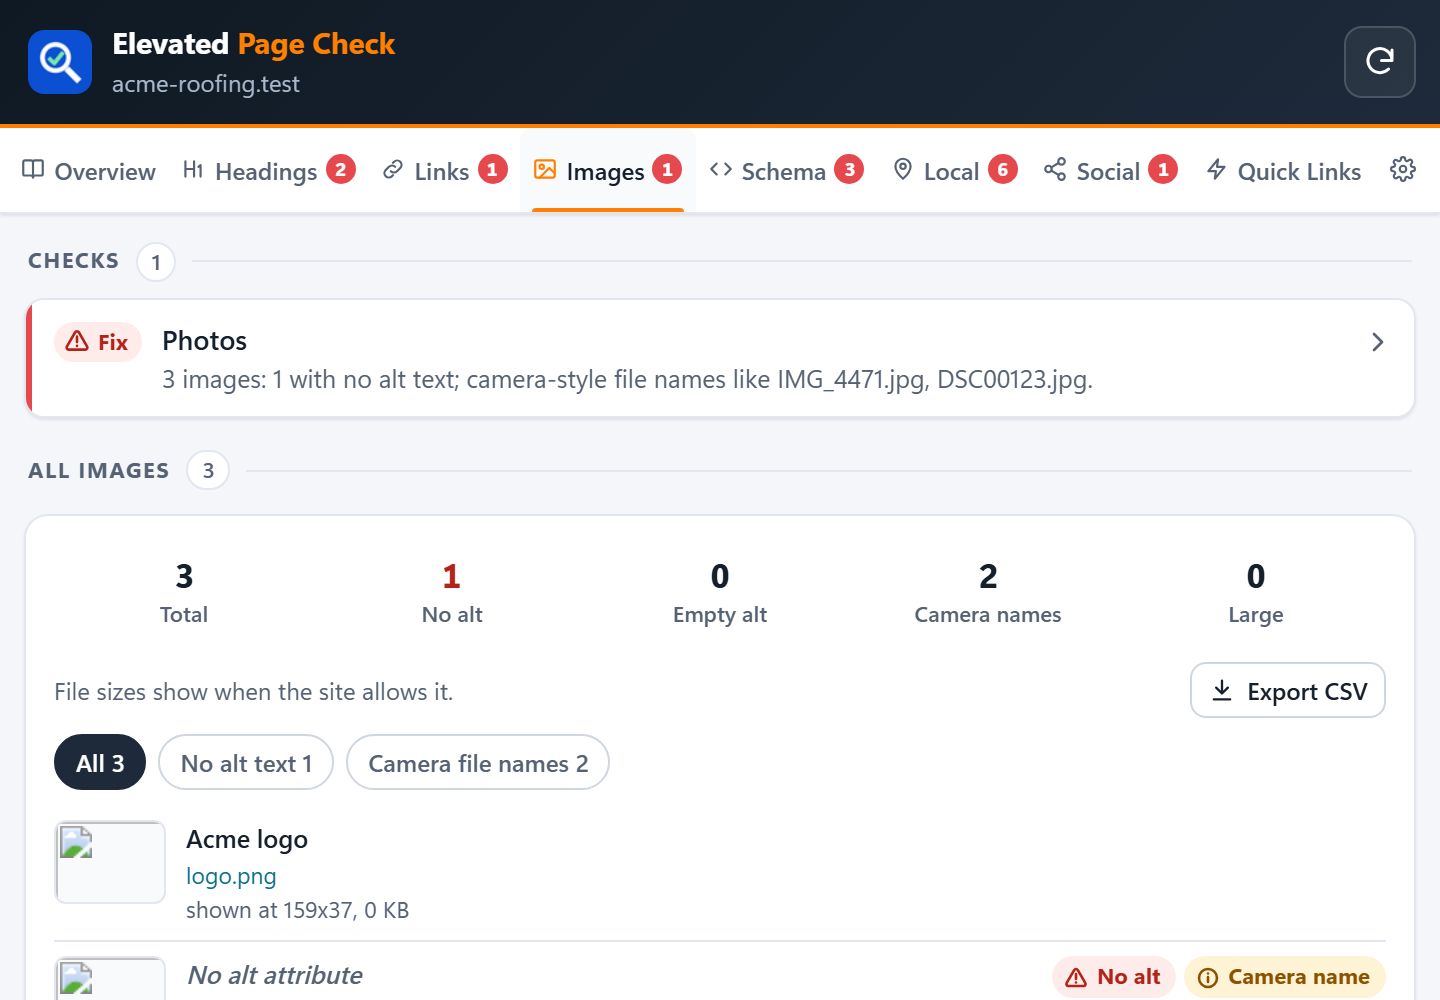Click the red Fix badge on Photos
1440x1000 pixels.
click(98, 342)
